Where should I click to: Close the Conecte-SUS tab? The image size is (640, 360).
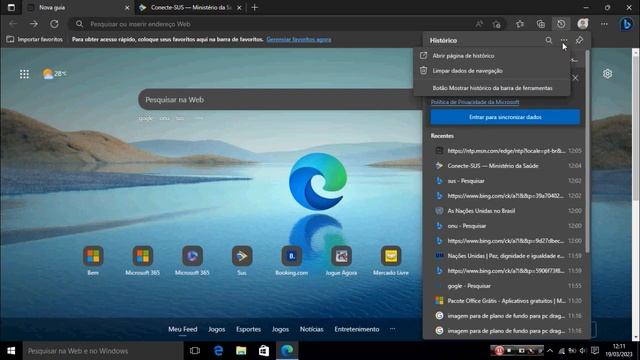(x=240, y=7)
